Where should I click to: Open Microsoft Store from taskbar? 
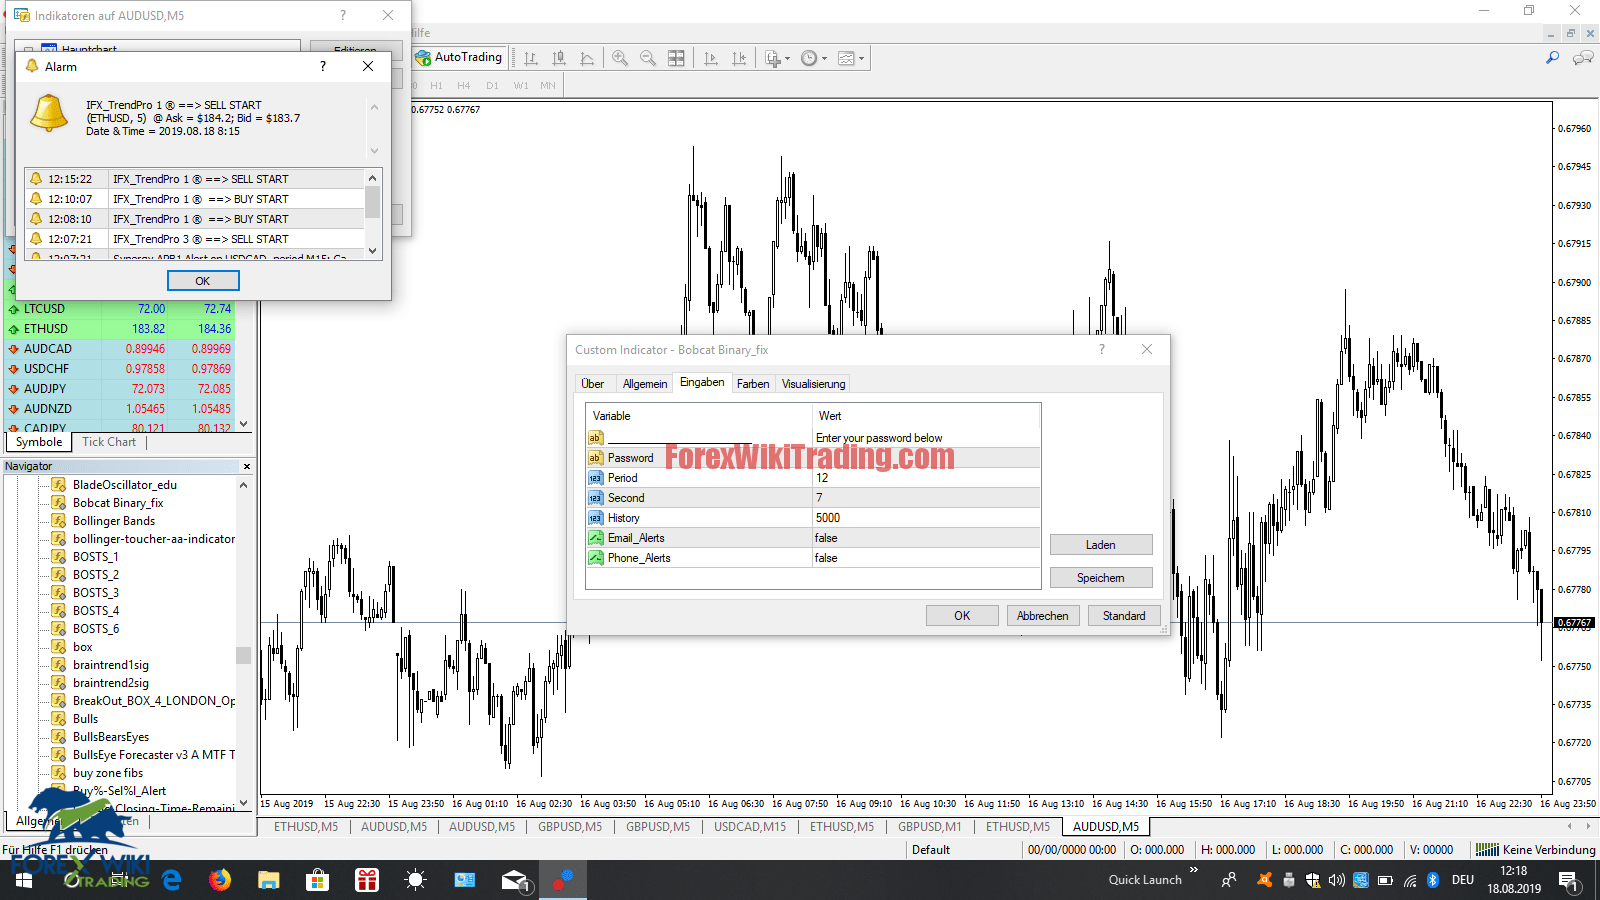pos(318,880)
